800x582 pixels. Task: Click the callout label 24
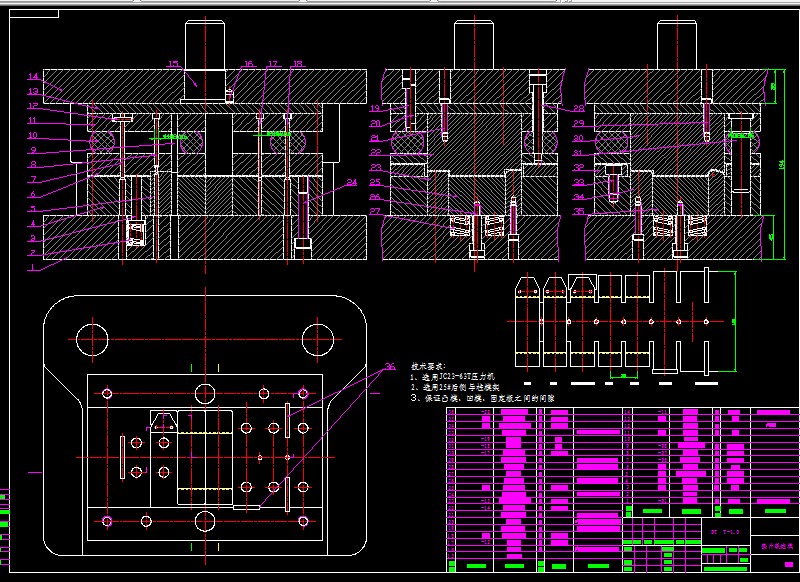coord(352,182)
